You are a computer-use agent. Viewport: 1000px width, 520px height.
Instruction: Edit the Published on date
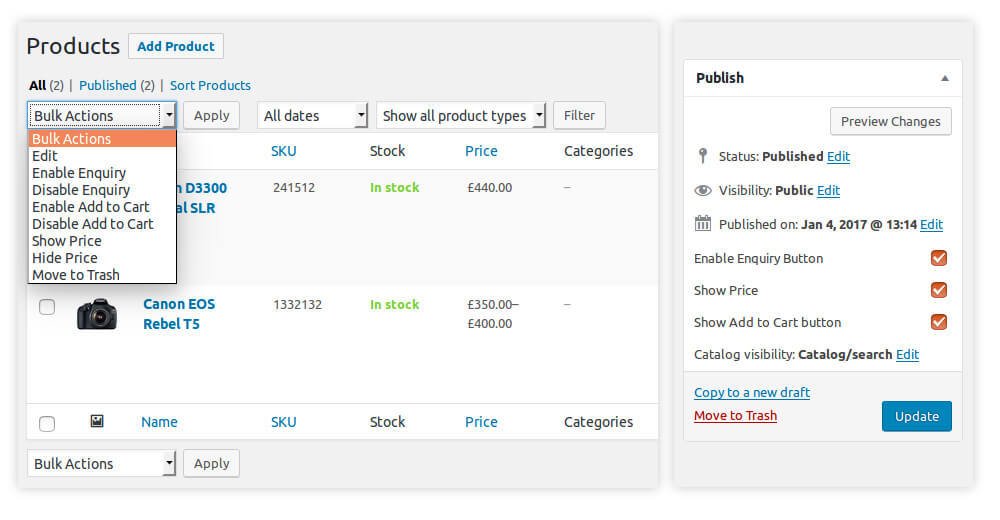(931, 224)
